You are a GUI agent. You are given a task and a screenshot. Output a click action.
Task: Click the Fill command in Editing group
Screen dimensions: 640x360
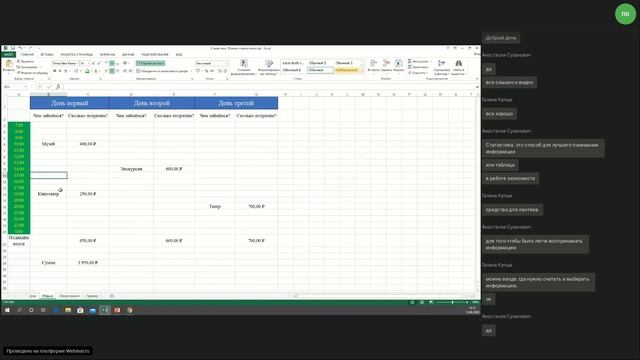click(x=419, y=67)
